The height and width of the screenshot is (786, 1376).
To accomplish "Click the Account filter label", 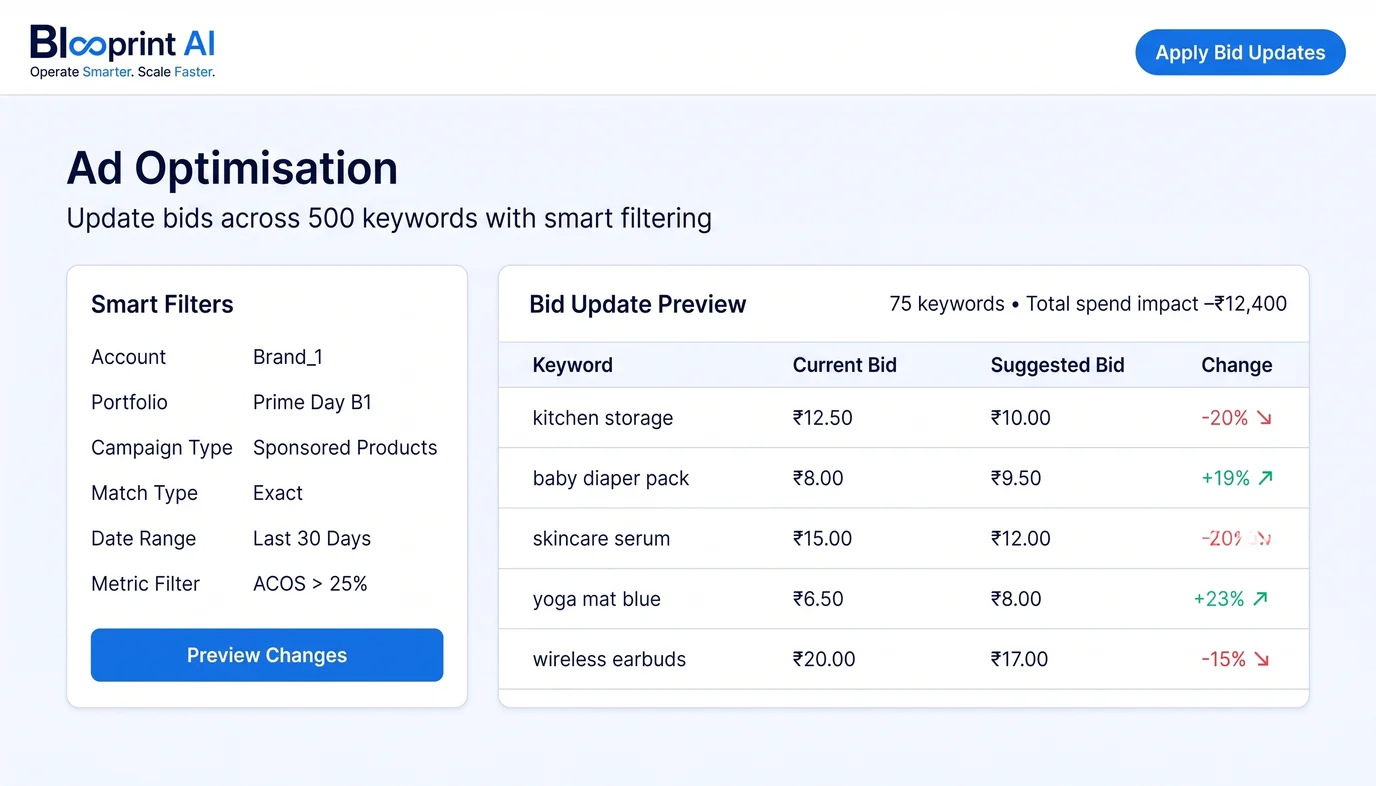I will pos(129,357).
